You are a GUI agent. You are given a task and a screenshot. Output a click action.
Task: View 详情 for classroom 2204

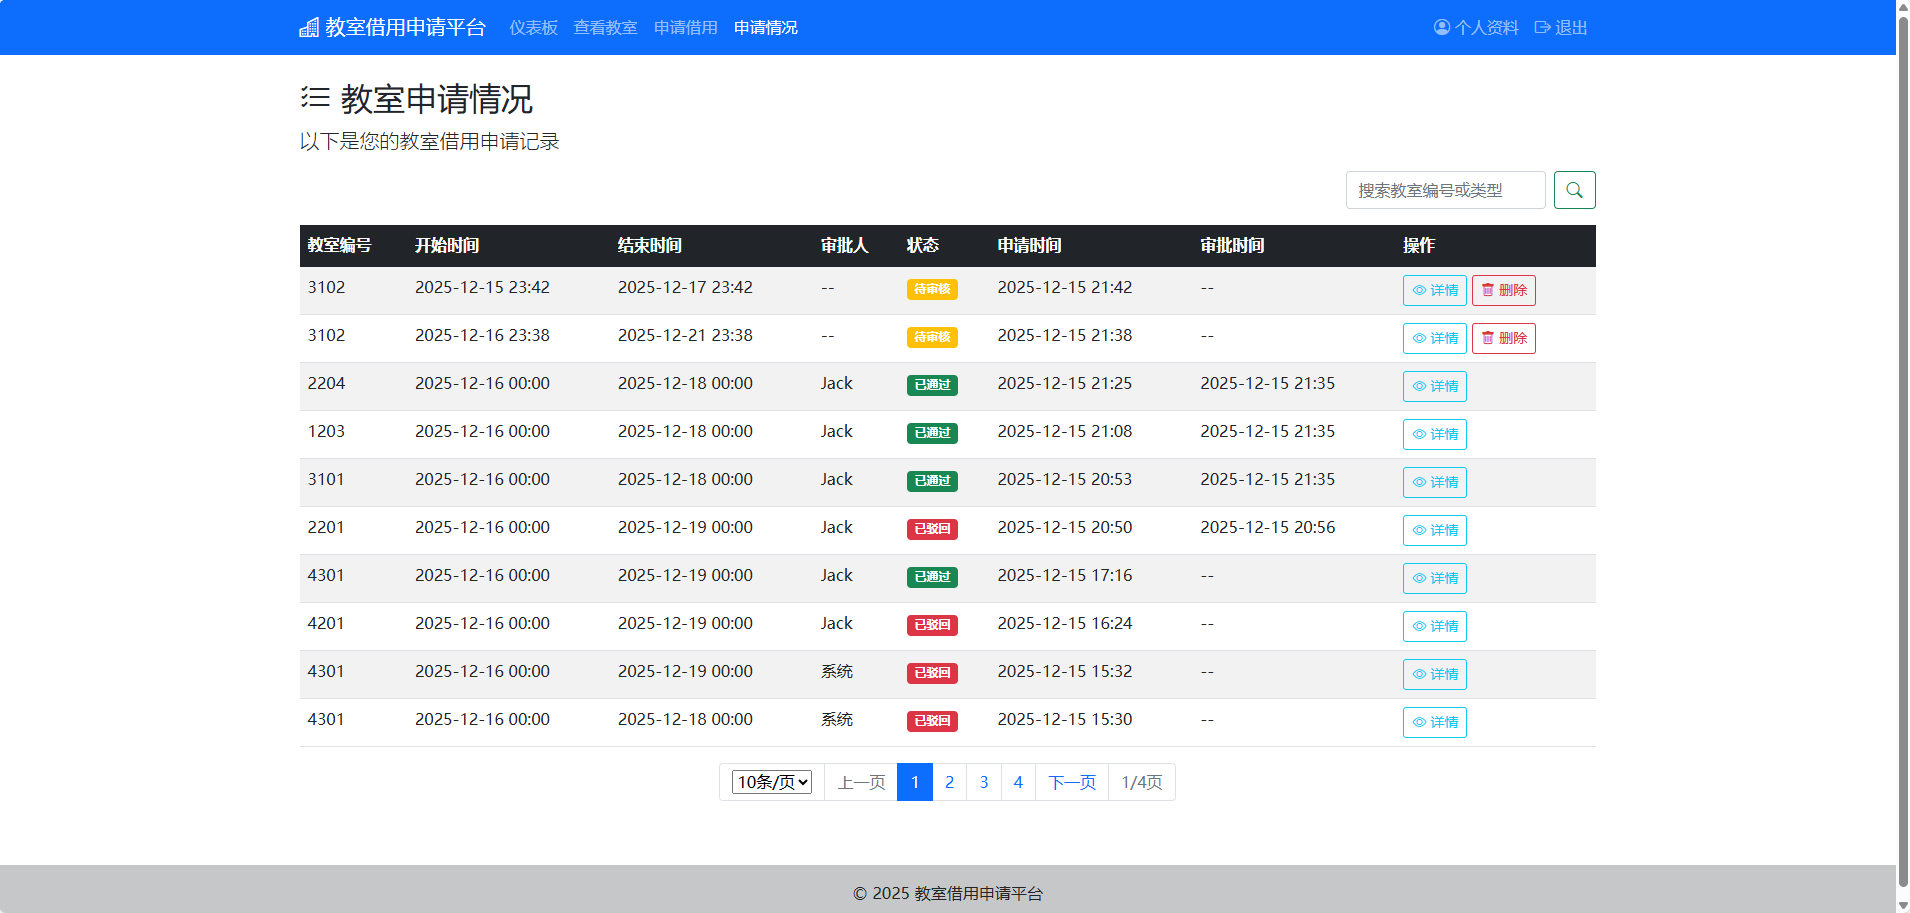tap(1434, 386)
